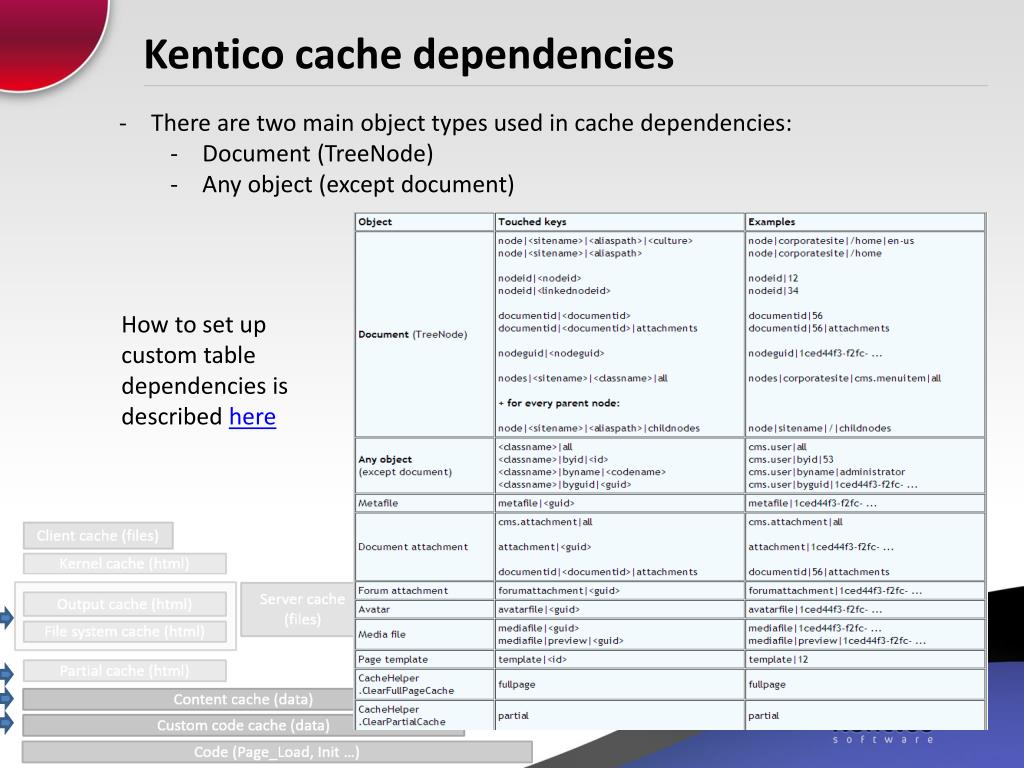
Task: Click 'nodeguid|<nodeguid>' key
Action: pyautogui.click(x=551, y=353)
